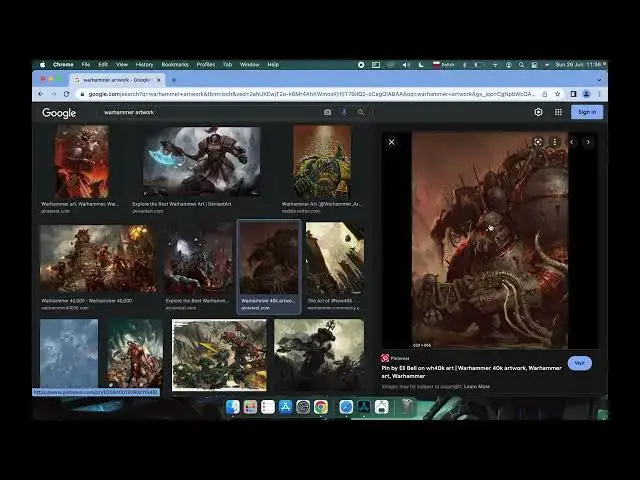The width and height of the screenshot is (640, 480).
Task: Open Reminders from the dock
Action: (268, 407)
